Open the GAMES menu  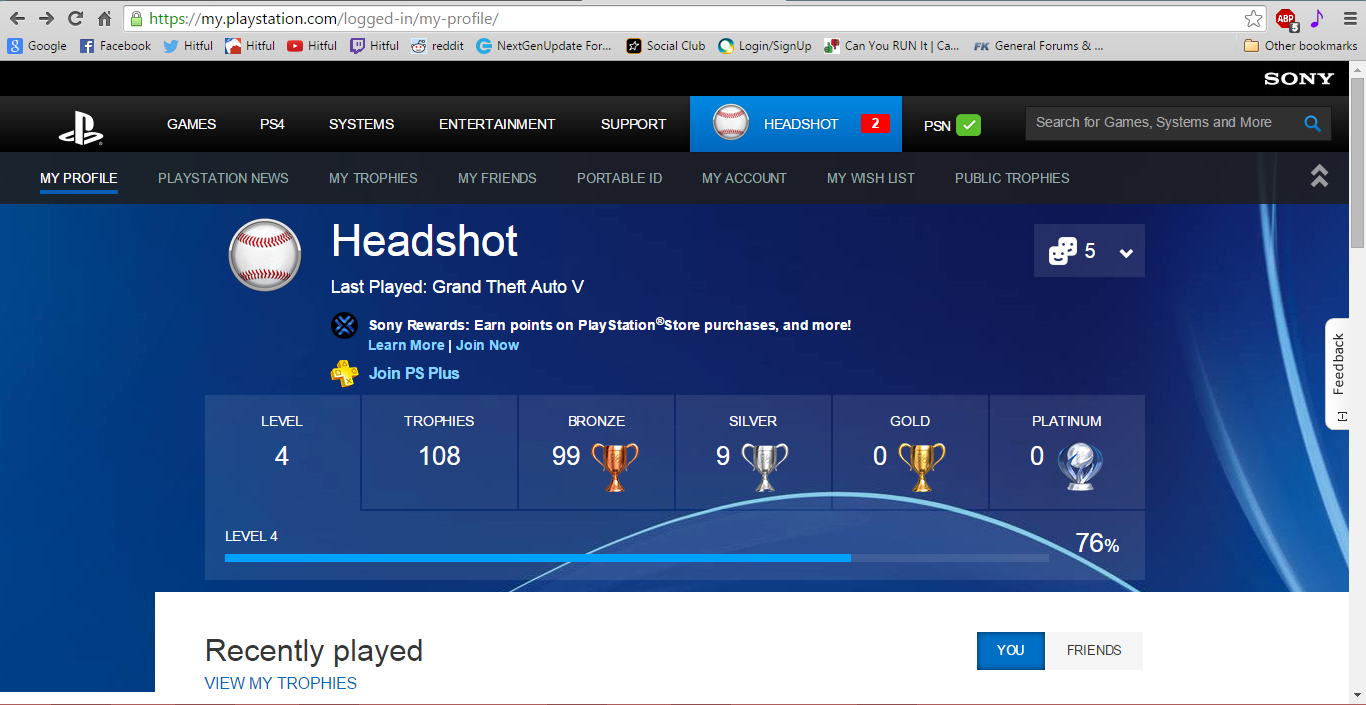tap(192, 124)
